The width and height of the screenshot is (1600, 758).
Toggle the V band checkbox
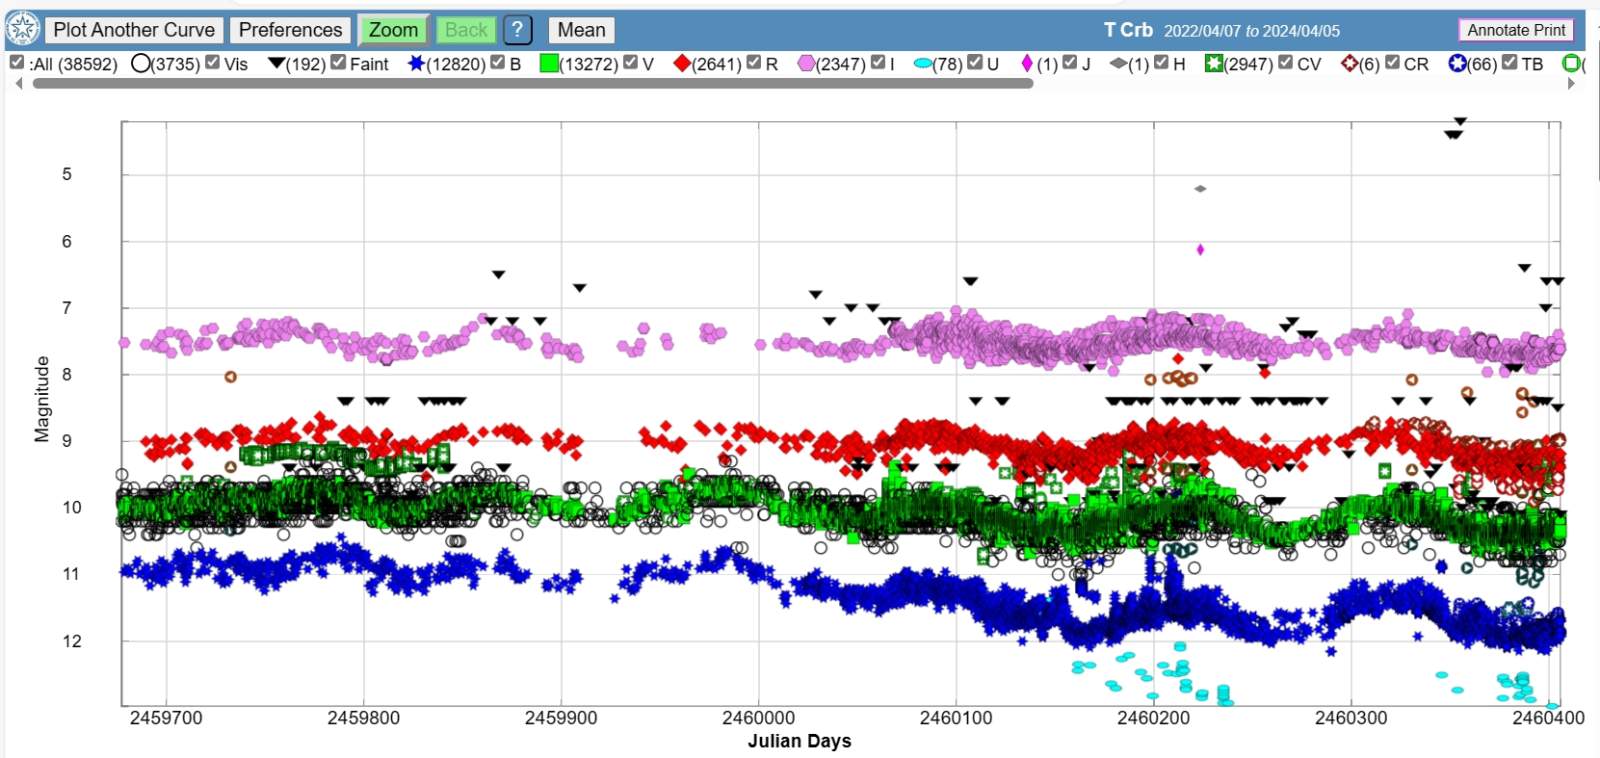(x=630, y=63)
